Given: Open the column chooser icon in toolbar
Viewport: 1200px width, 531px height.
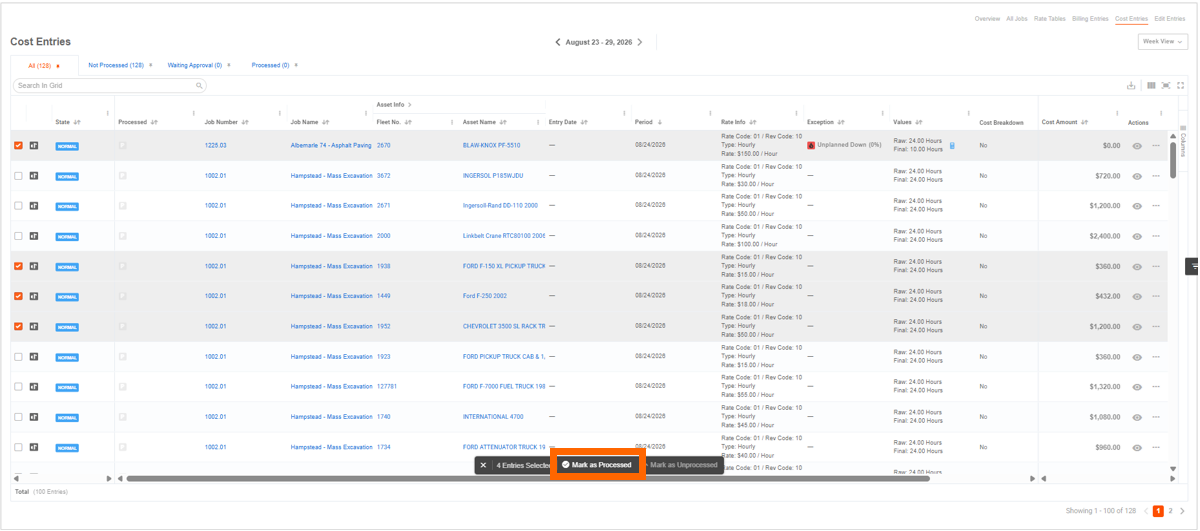Looking at the screenshot, I should point(1151,86).
